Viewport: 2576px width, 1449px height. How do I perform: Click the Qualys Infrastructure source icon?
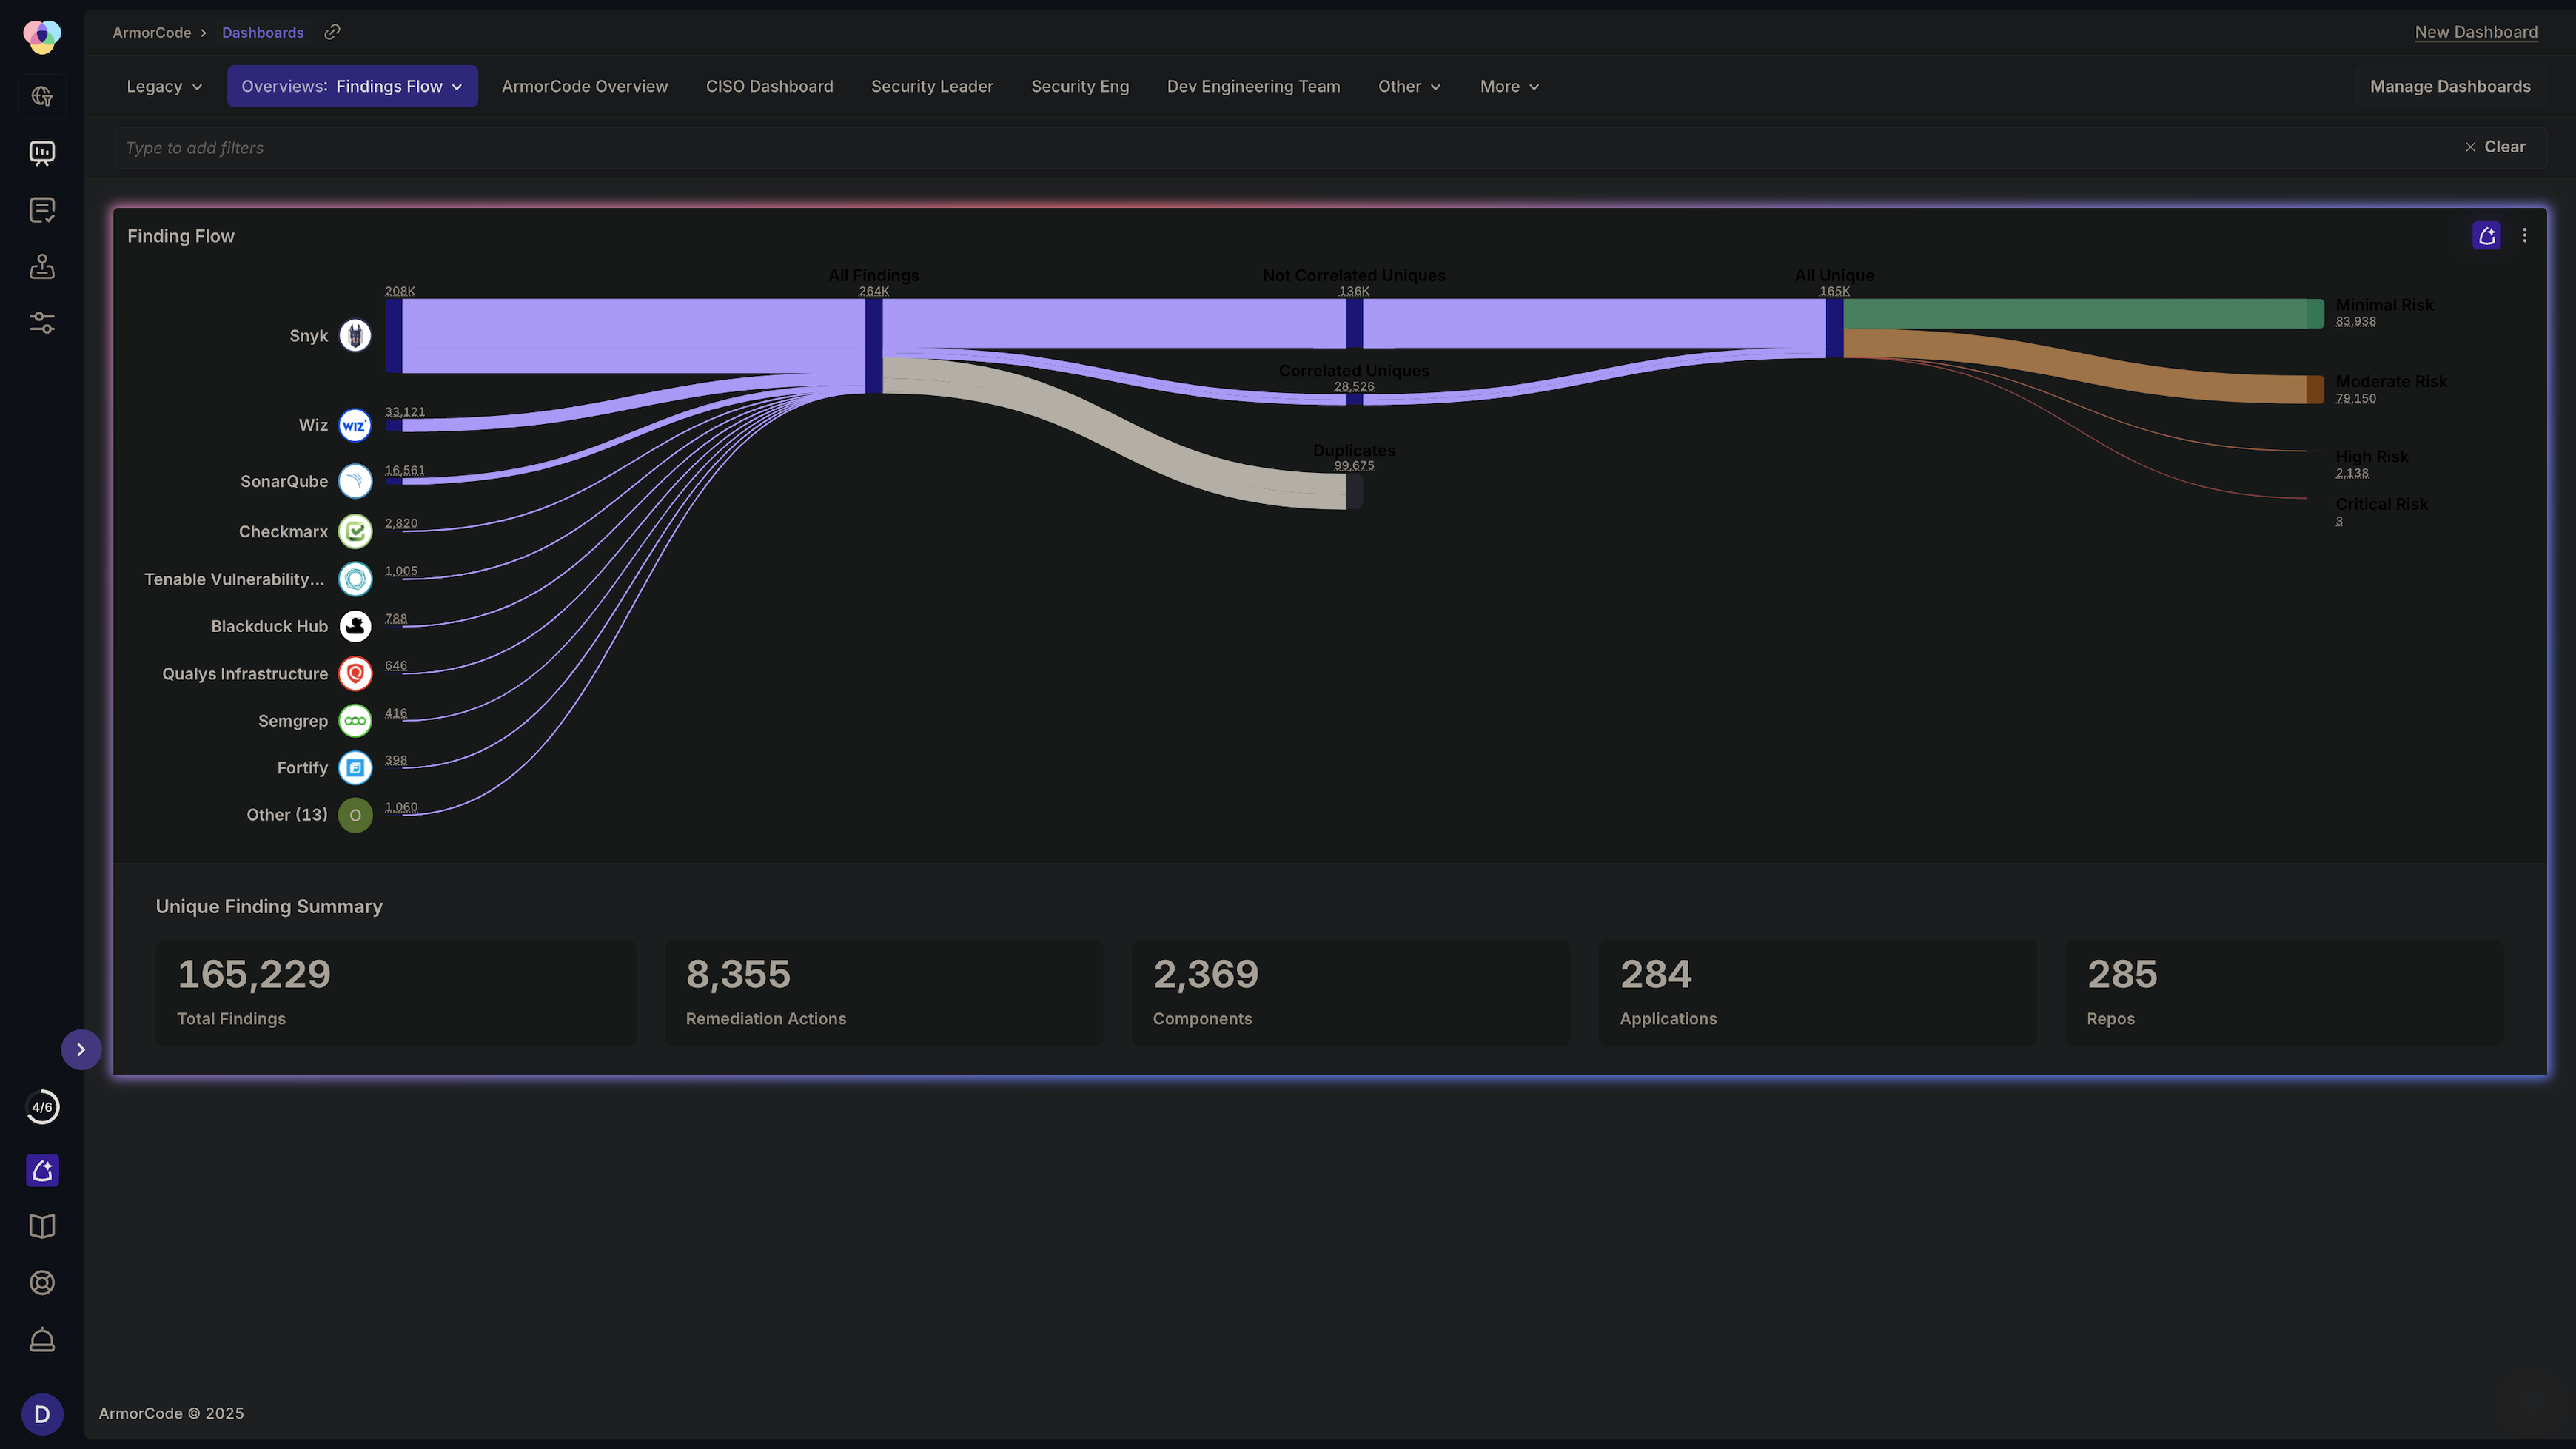pos(355,674)
